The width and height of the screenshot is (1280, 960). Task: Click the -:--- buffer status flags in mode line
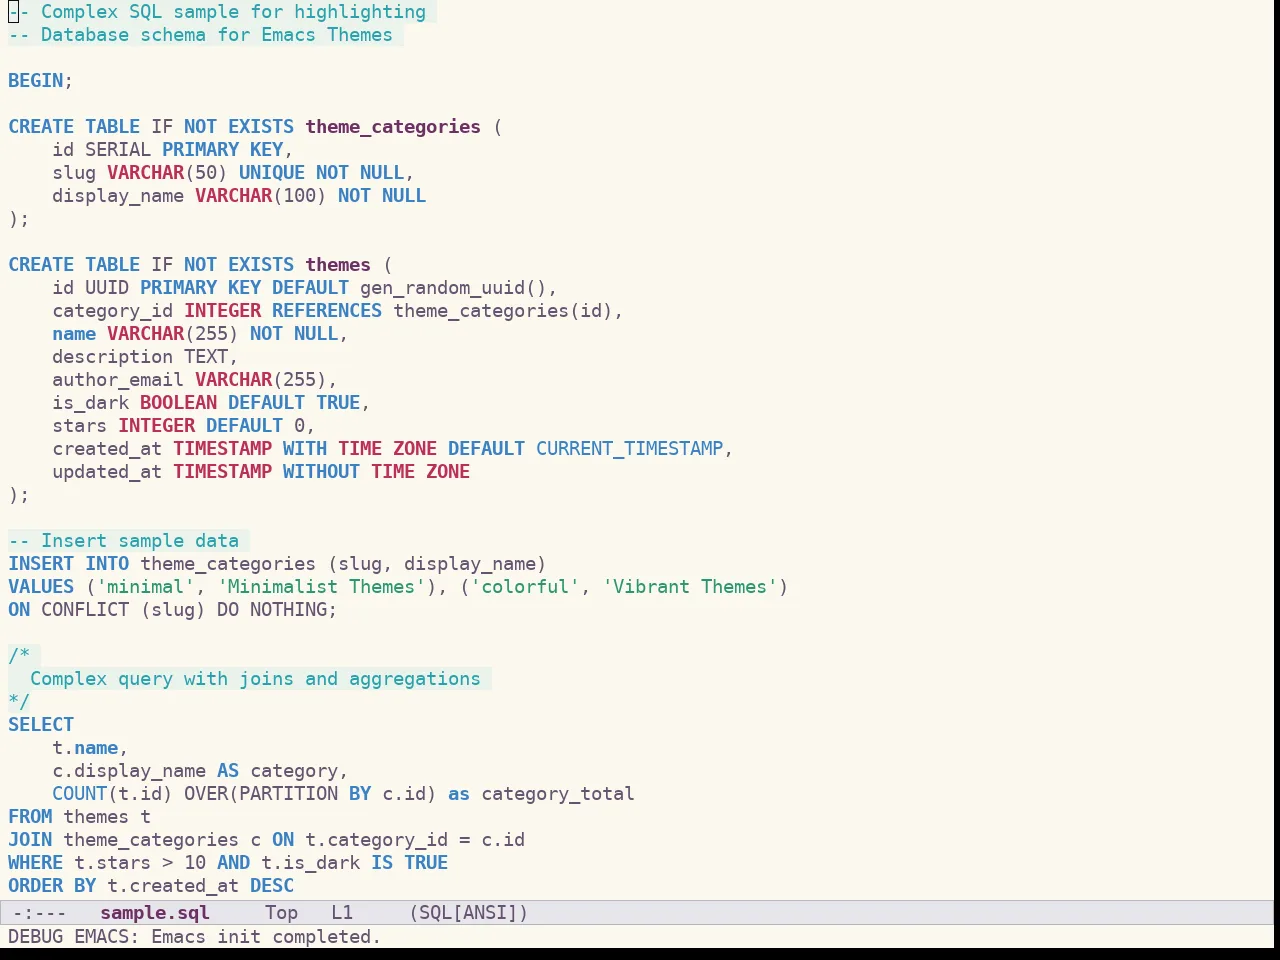coord(39,913)
